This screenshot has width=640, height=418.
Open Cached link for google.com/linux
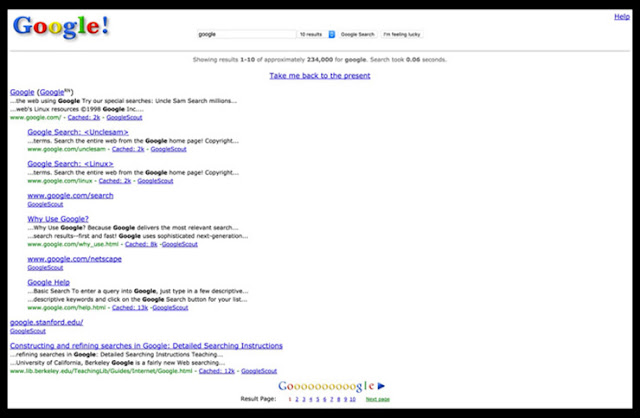coord(115,181)
